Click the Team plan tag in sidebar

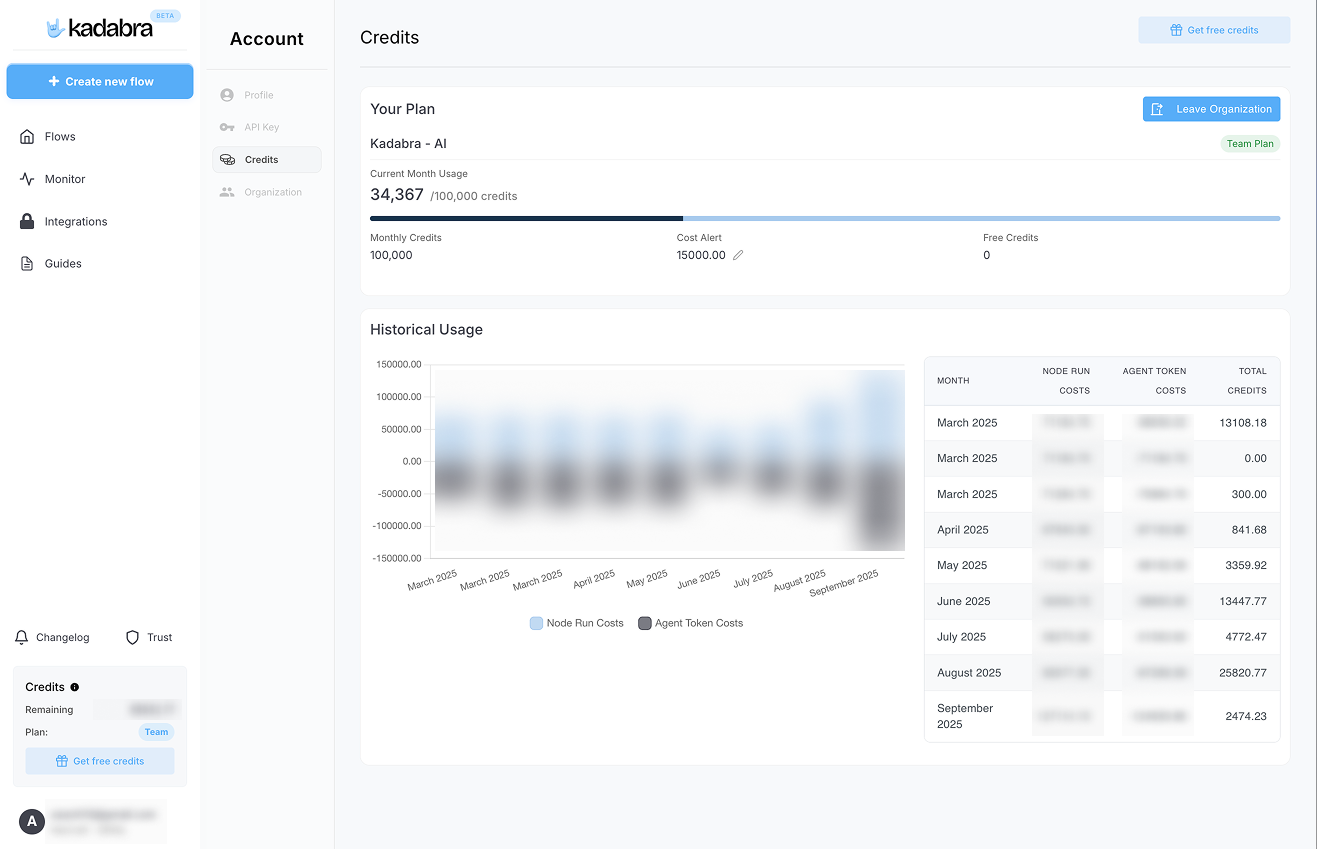[x=156, y=732]
